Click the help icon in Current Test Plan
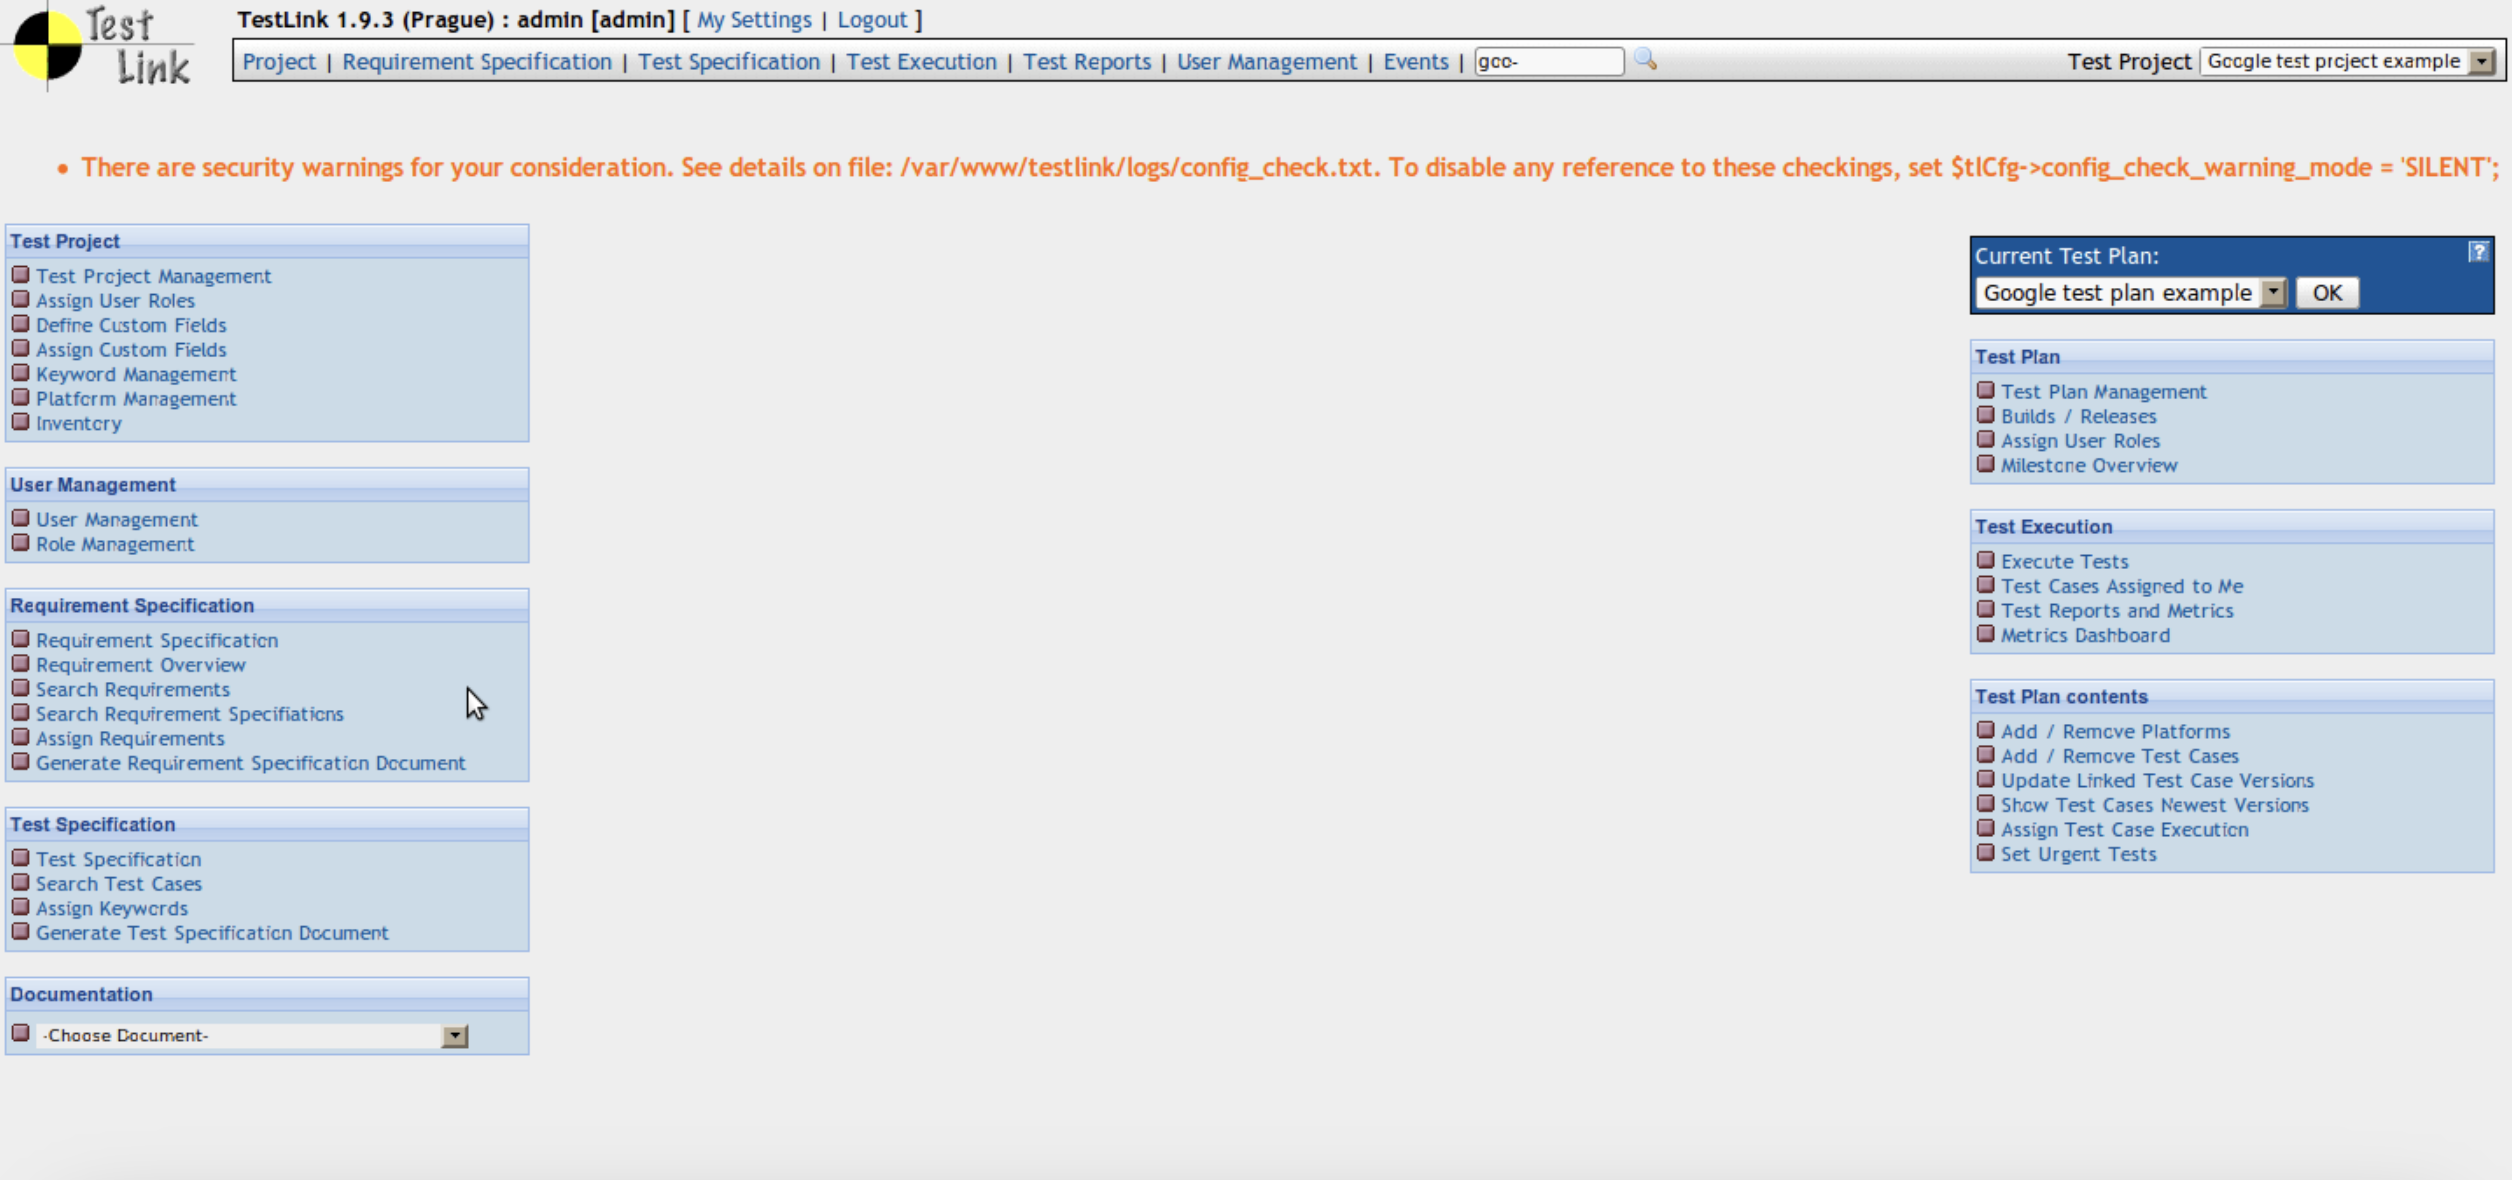Screen dimensions: 2512x1180 (x=2477, y=252)
